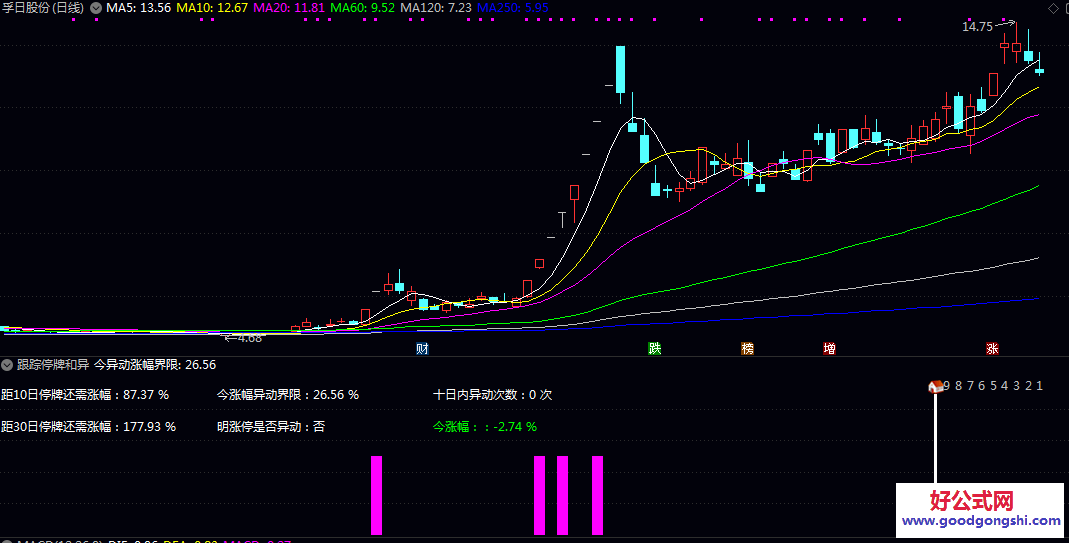This screenshot has height=543, width=1069.
Task: Open the 榜 event marker
Action: (x=748, y=349)
